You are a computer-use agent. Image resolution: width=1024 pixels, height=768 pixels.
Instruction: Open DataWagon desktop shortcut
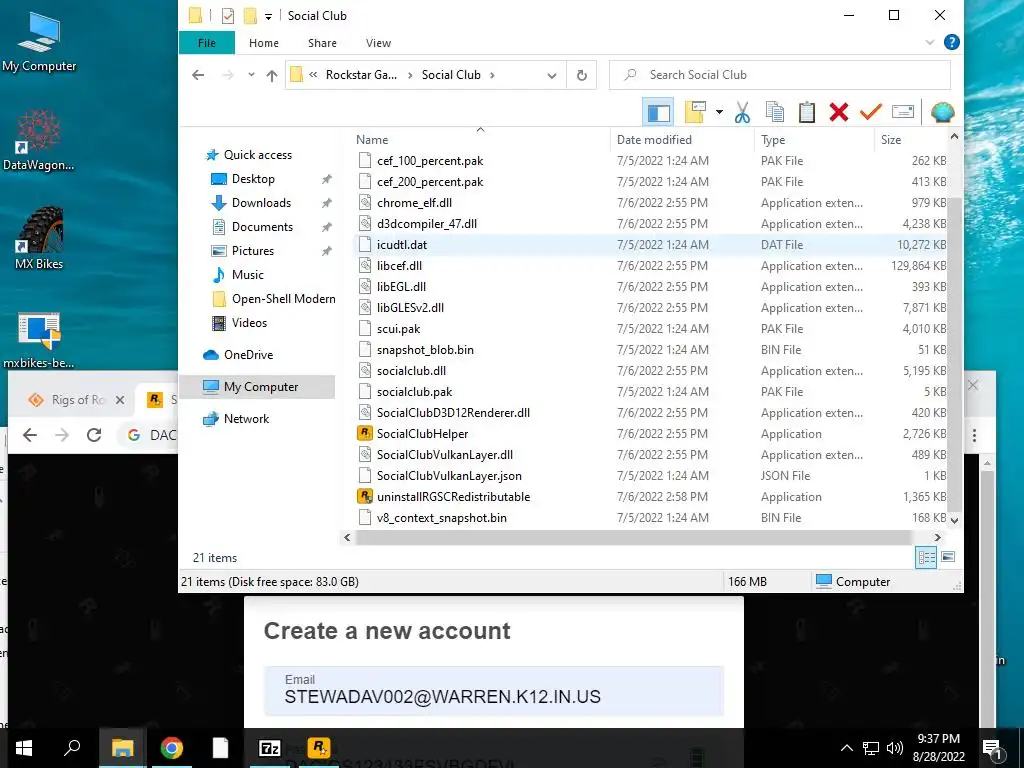pos(39,140)
